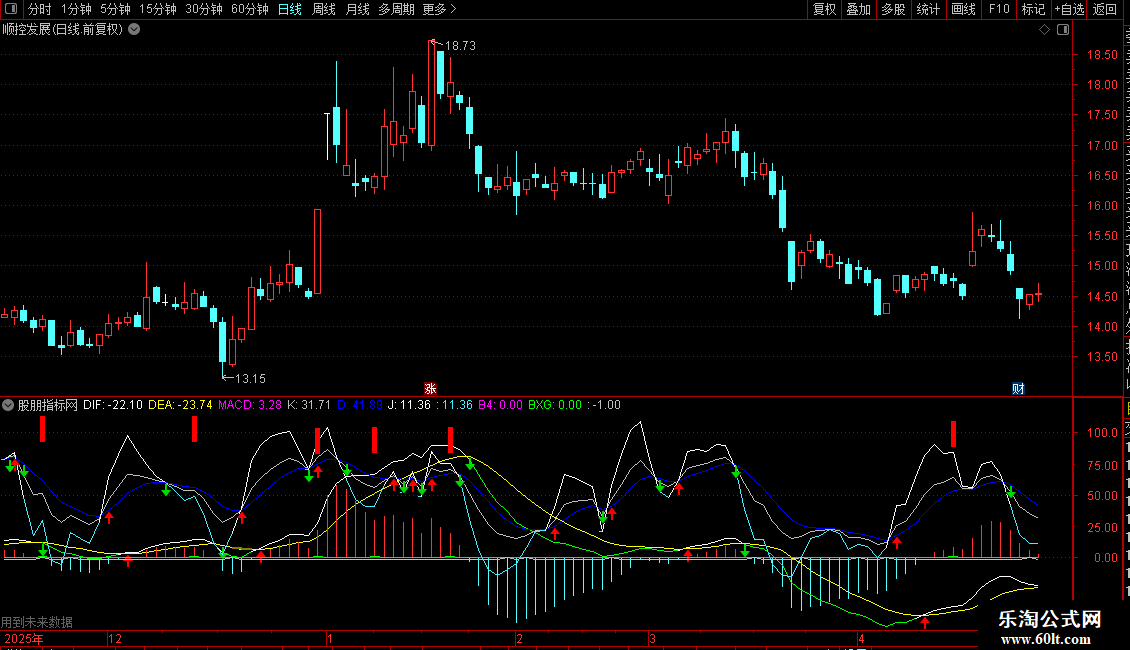Click the 18.73 high price label
Screen dimensions: 1130x650
460,45
